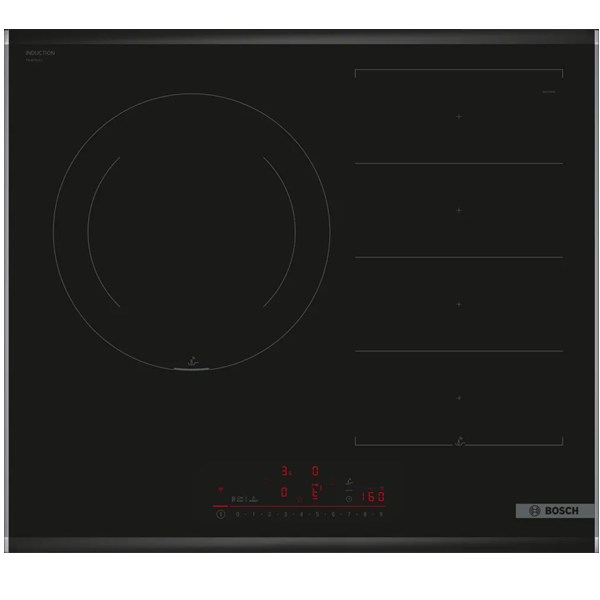This screenshot has height=600, width=600.
Task: Select the zone display showing 3.
Action: click(284, 469)
